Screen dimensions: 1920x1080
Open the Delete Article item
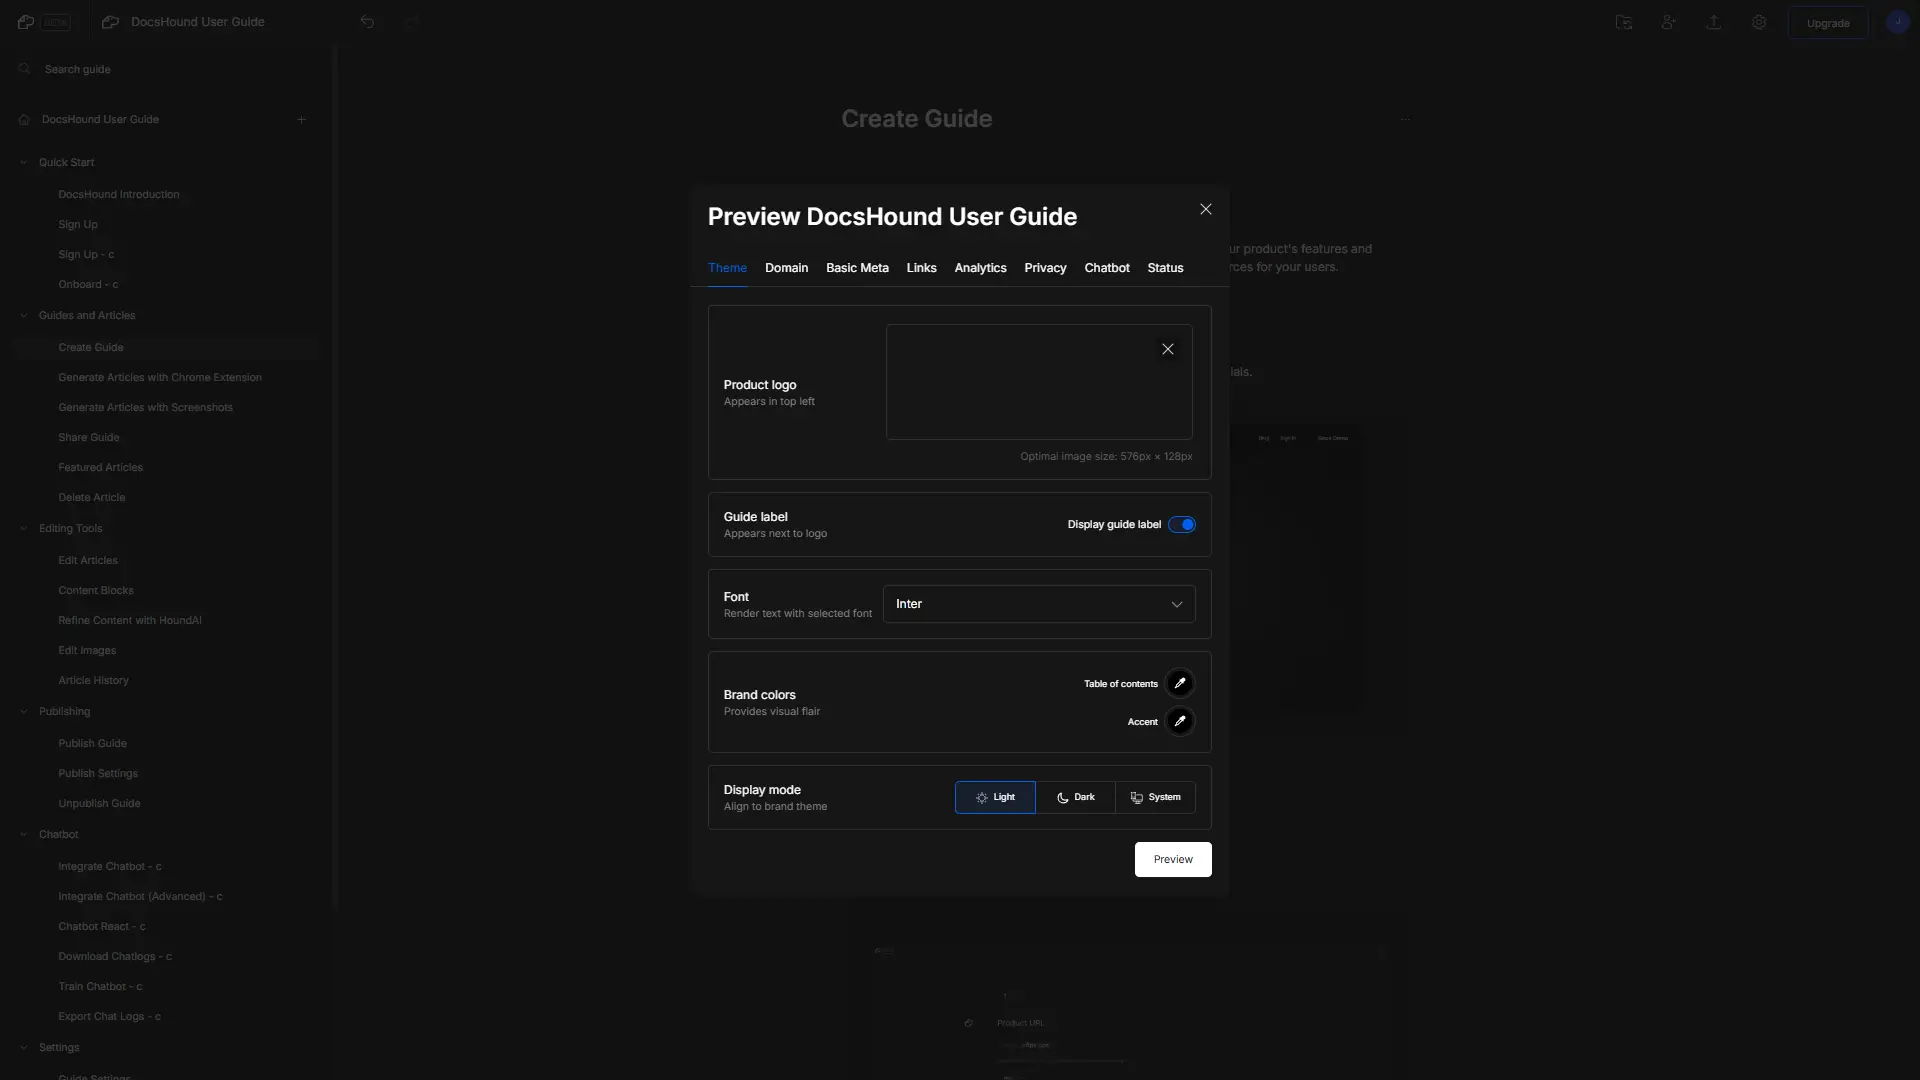pos(92,498)
